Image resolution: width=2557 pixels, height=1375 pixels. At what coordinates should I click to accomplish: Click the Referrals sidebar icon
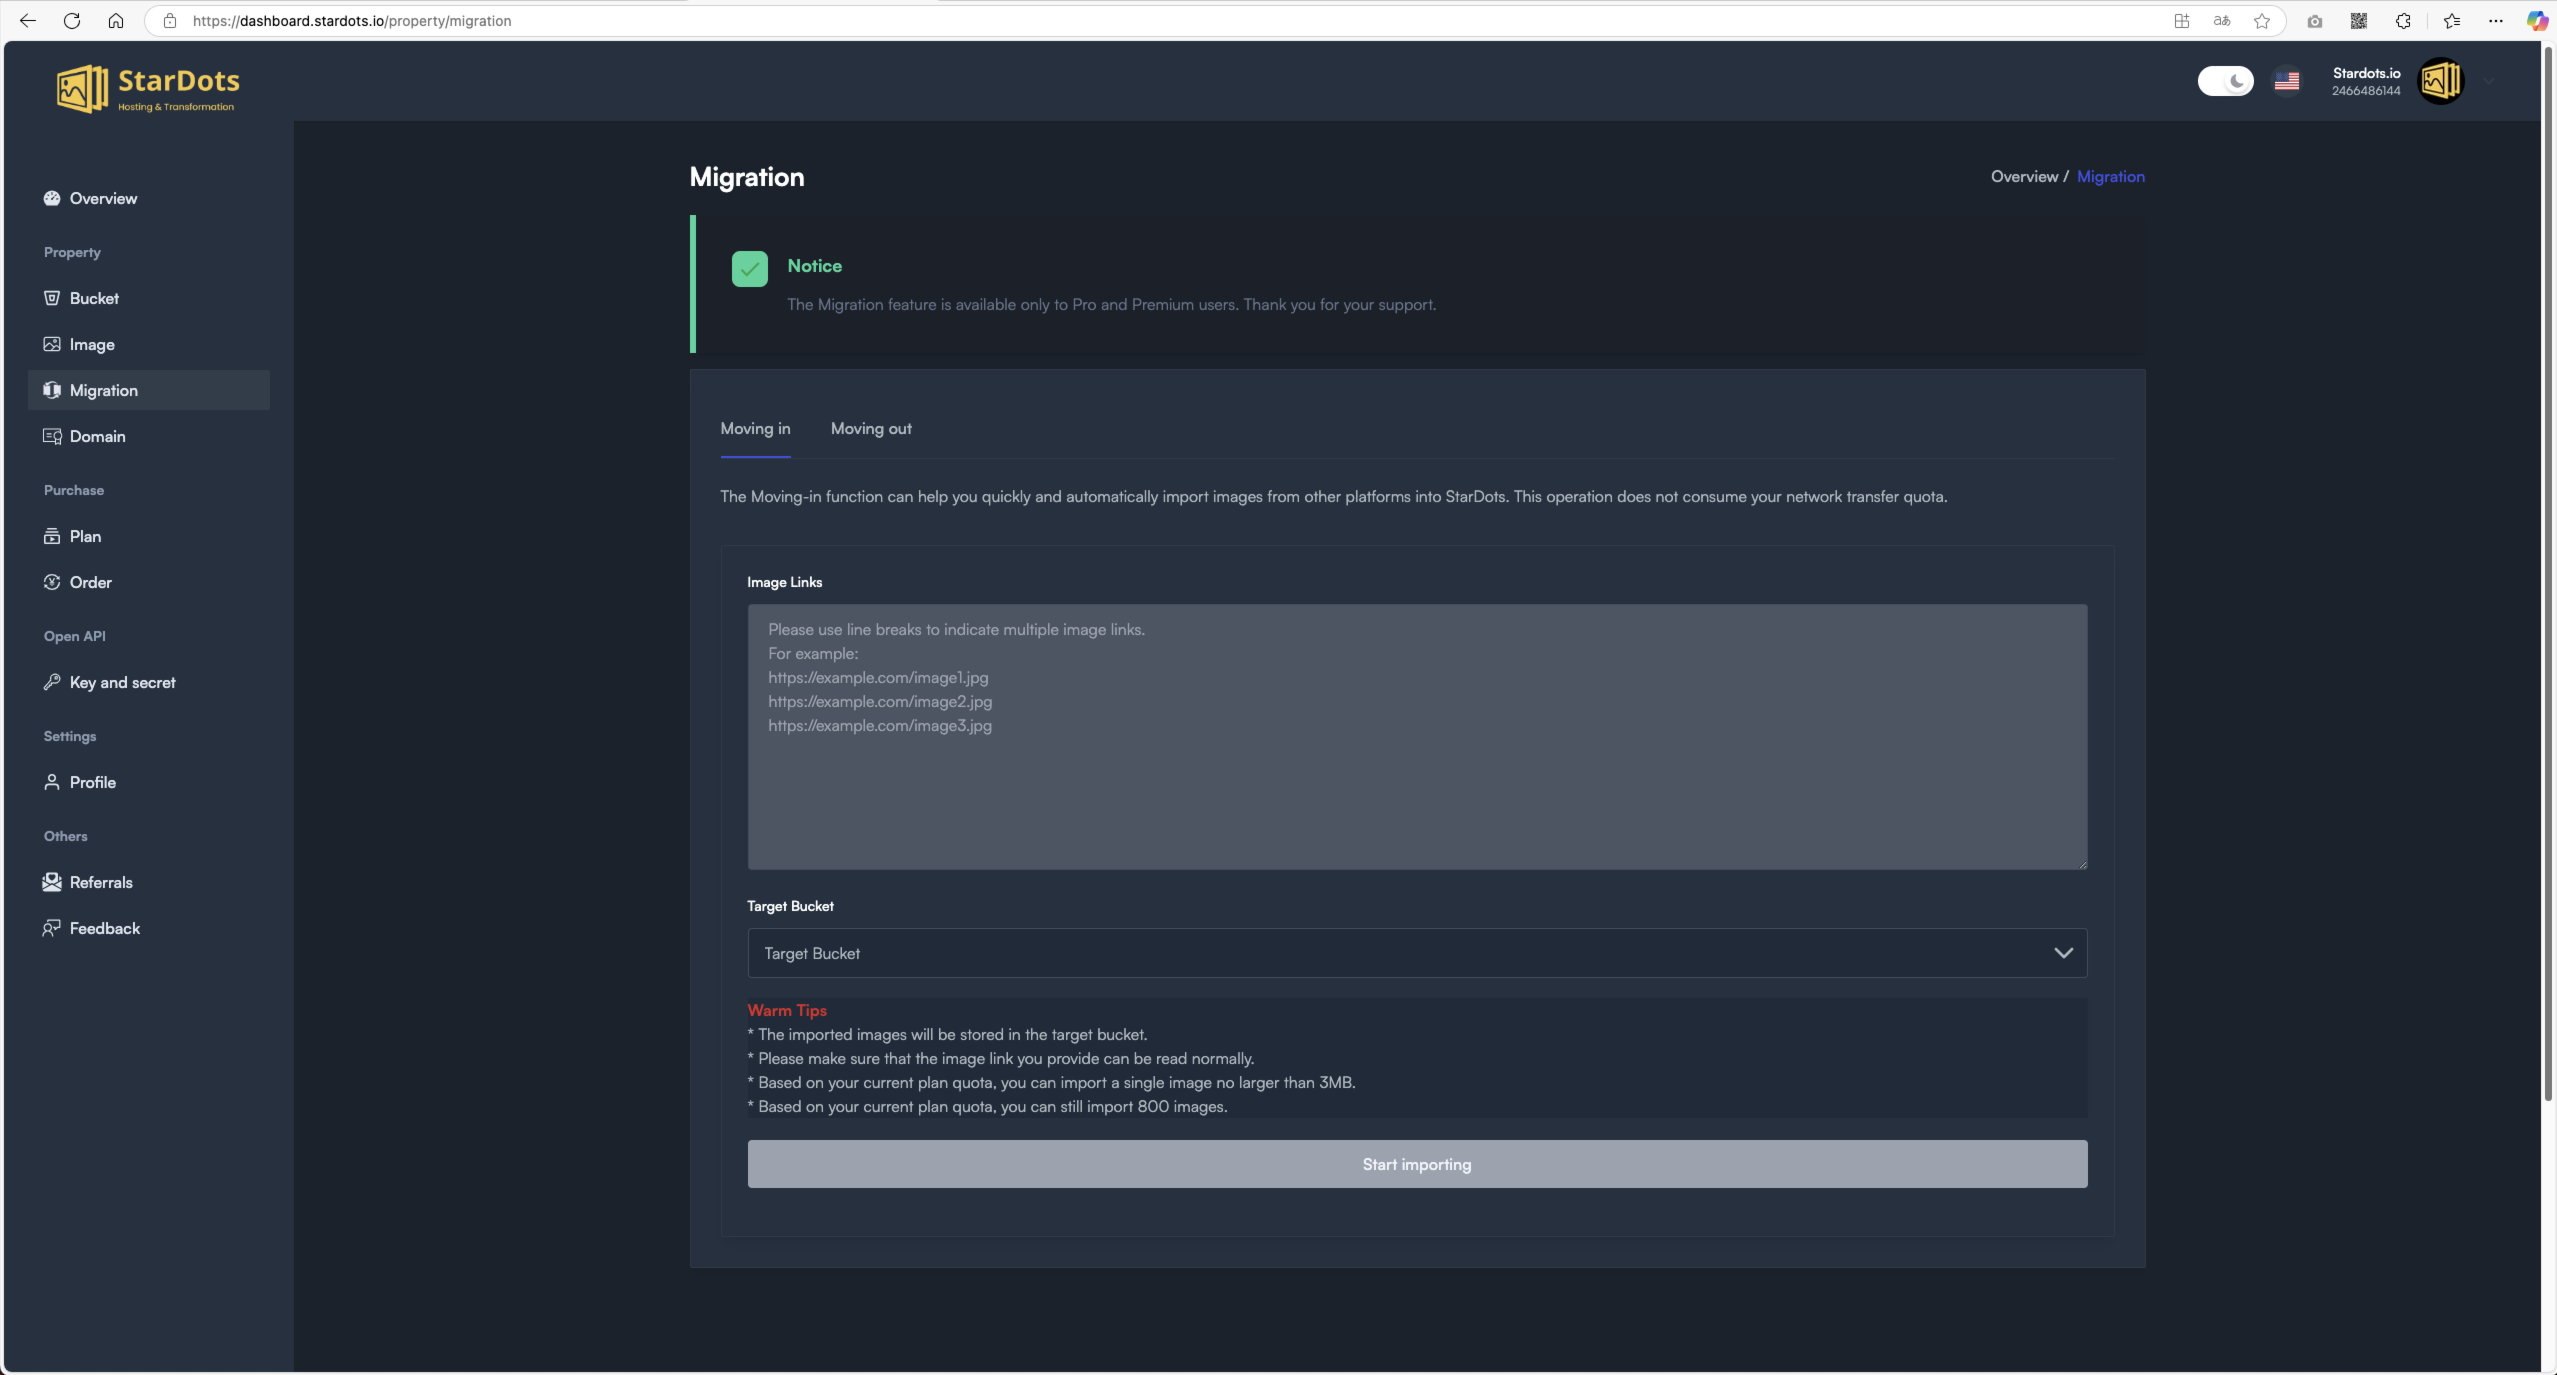tap(52, 882)
